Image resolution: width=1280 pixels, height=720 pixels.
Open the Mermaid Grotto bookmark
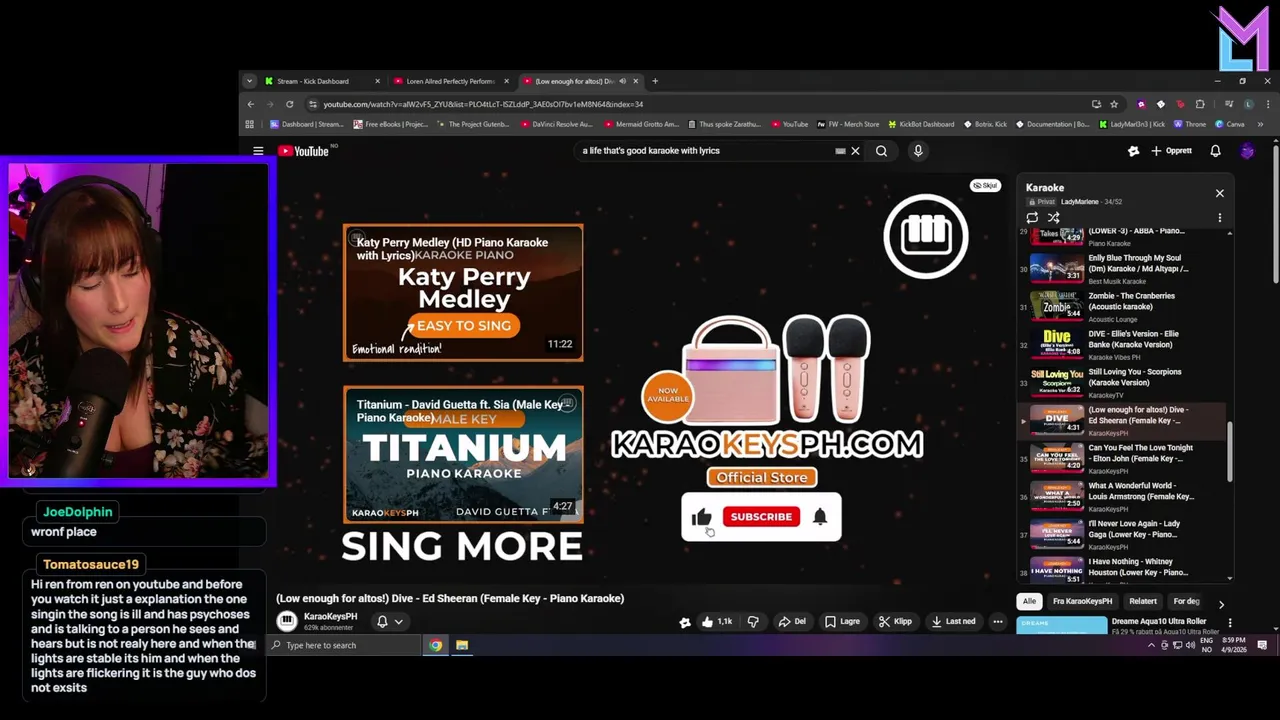[643, 124]
